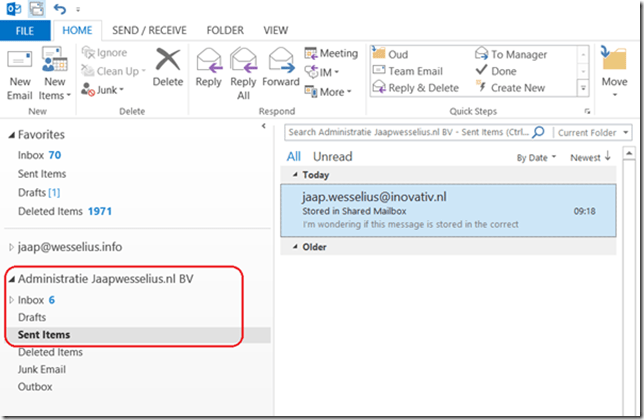Viewport: 644px width, 420px height.
Task: Select the Team Email quick step
Action: tap(415, 71)
